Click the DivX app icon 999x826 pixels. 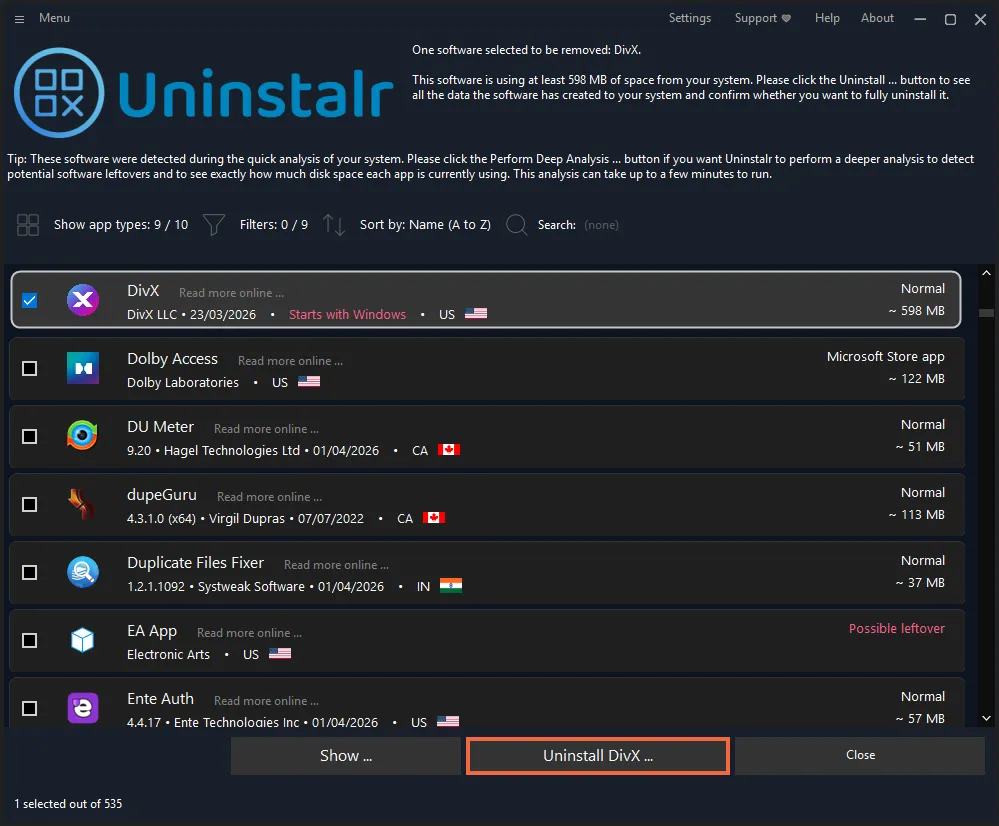tap(83, 300)
